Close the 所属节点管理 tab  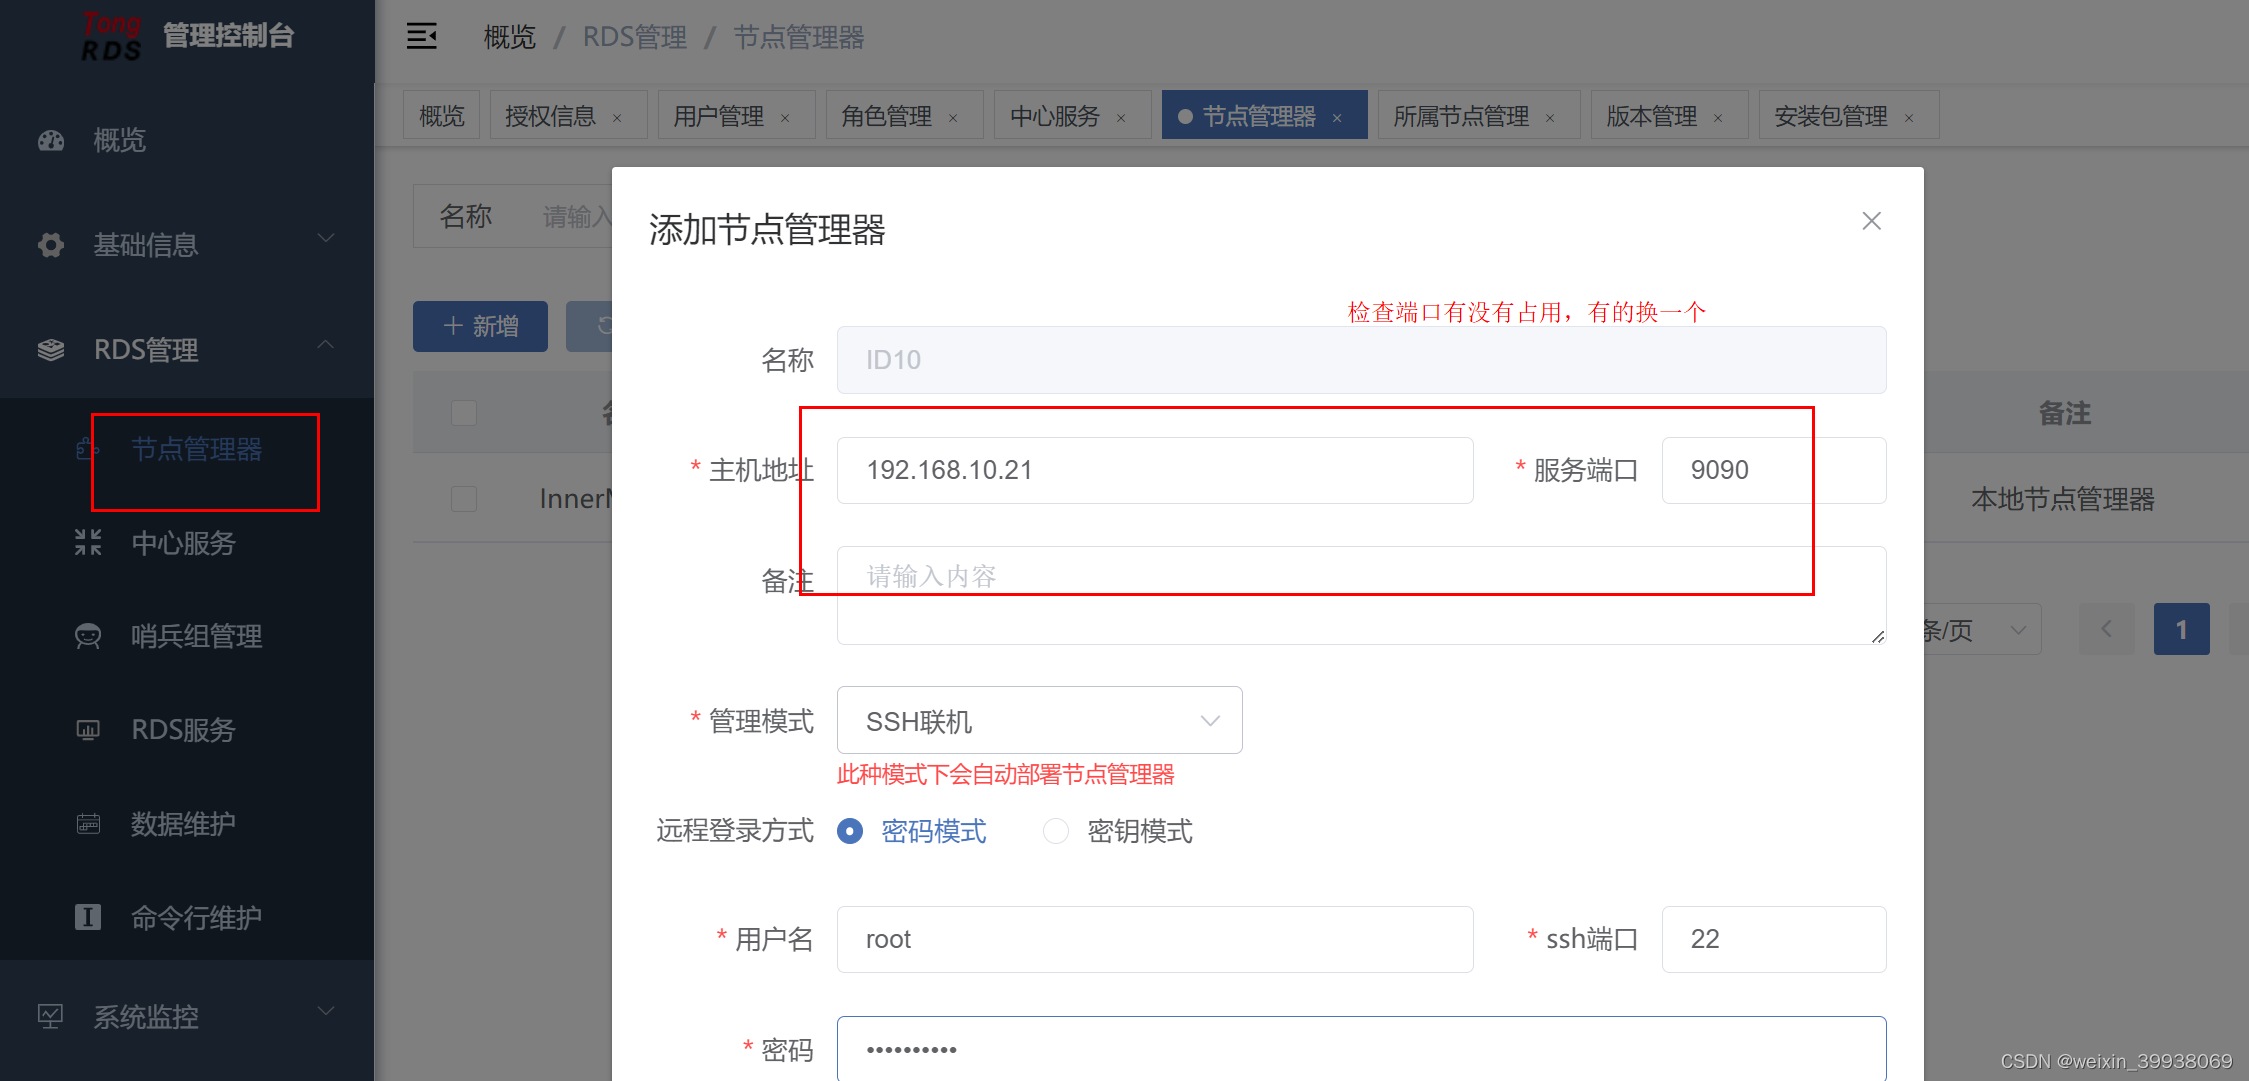1550,118
